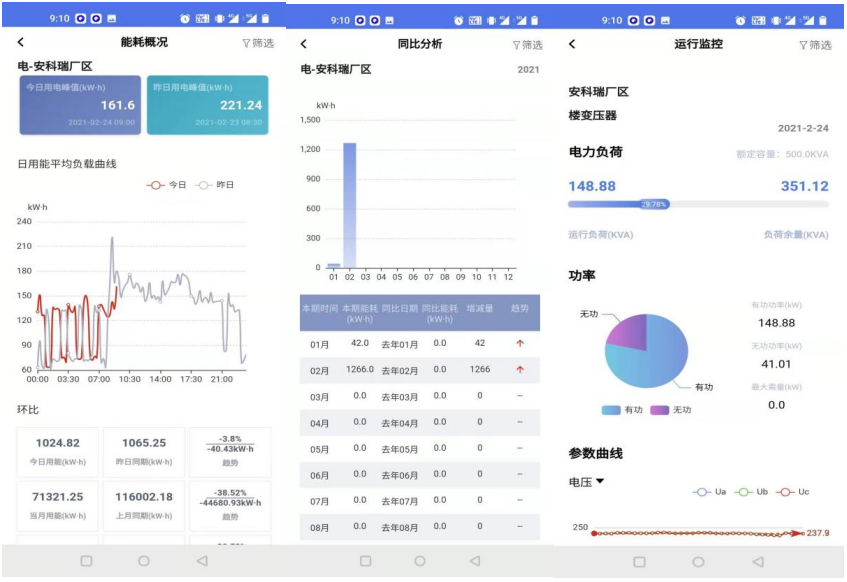Select the 116002.18 上月同期 cell
The image size is (847, 582).
pos(144,506)
